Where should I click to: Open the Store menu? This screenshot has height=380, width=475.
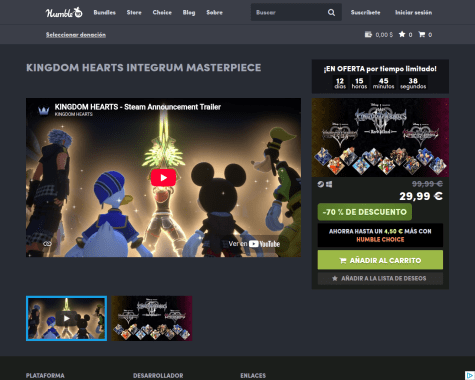pos(134,12)
